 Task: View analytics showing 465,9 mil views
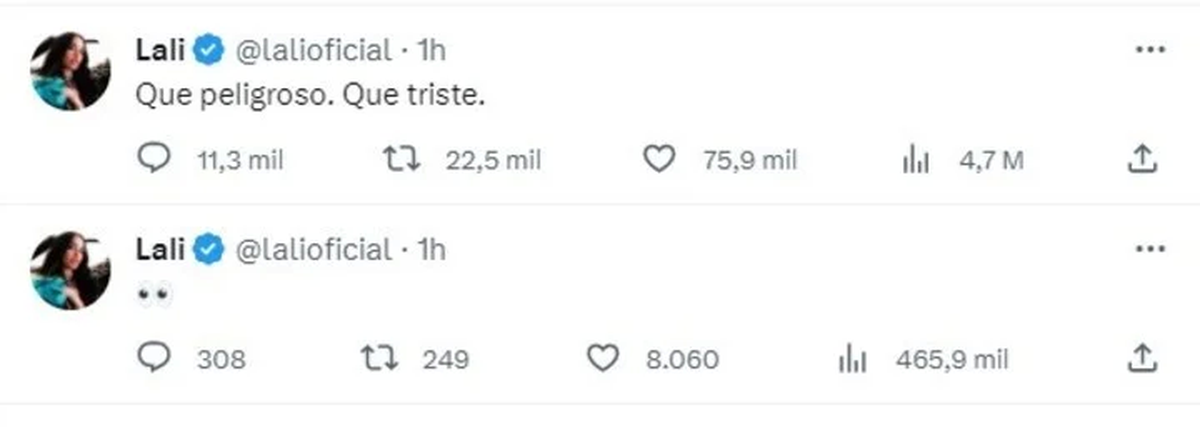(x=850, y=358)
